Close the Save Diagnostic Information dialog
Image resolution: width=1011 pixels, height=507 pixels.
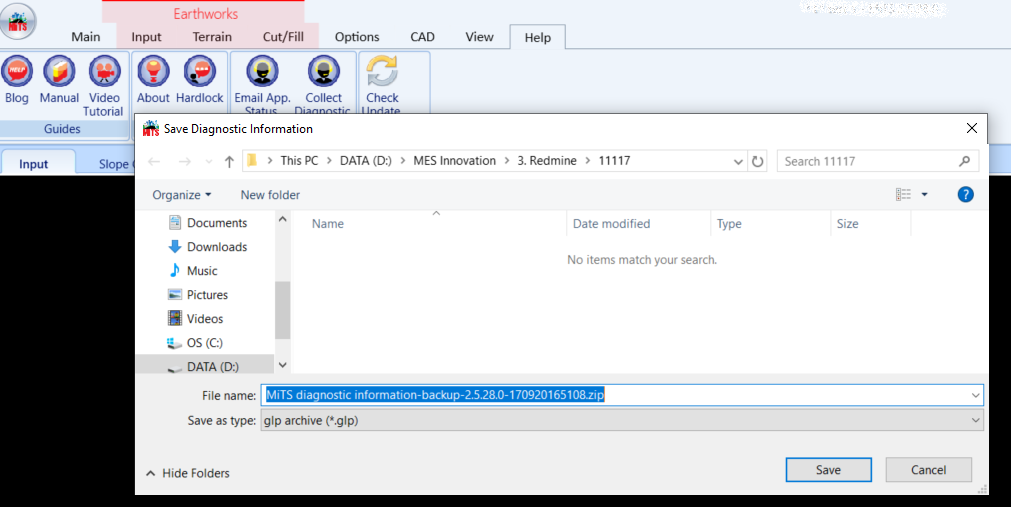point(972,128)
